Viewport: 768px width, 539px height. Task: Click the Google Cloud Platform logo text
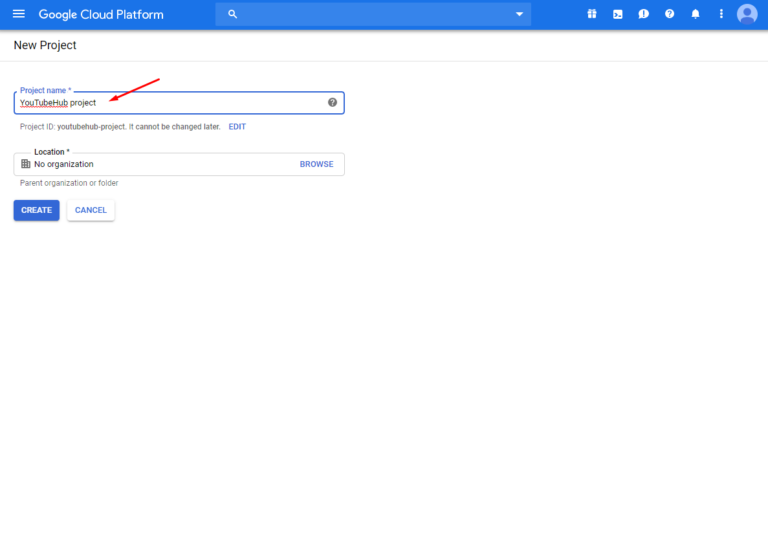tap(101, 15)
